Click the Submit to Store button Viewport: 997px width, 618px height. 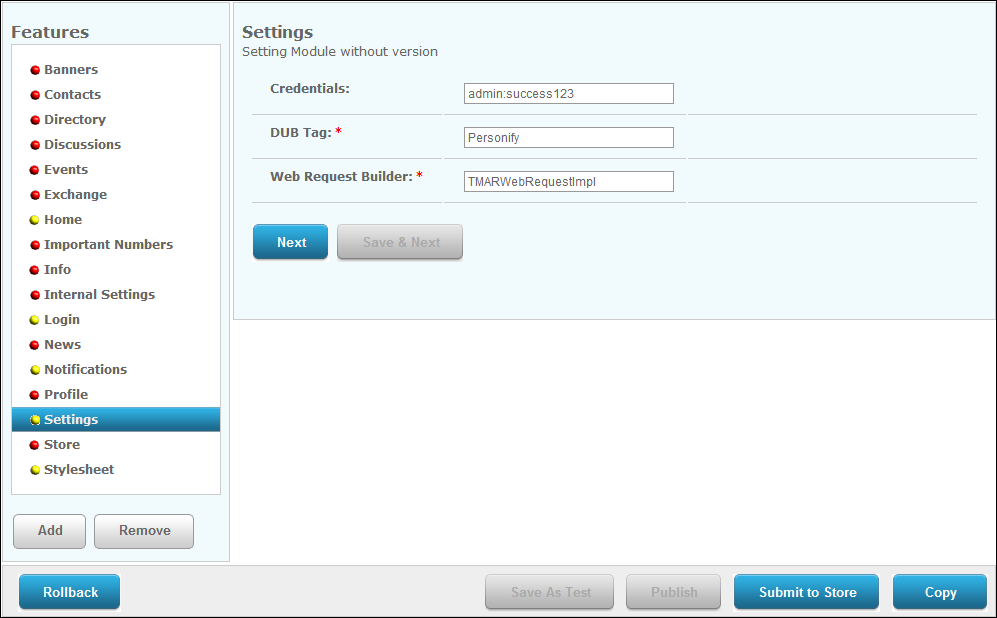(807, 592)
